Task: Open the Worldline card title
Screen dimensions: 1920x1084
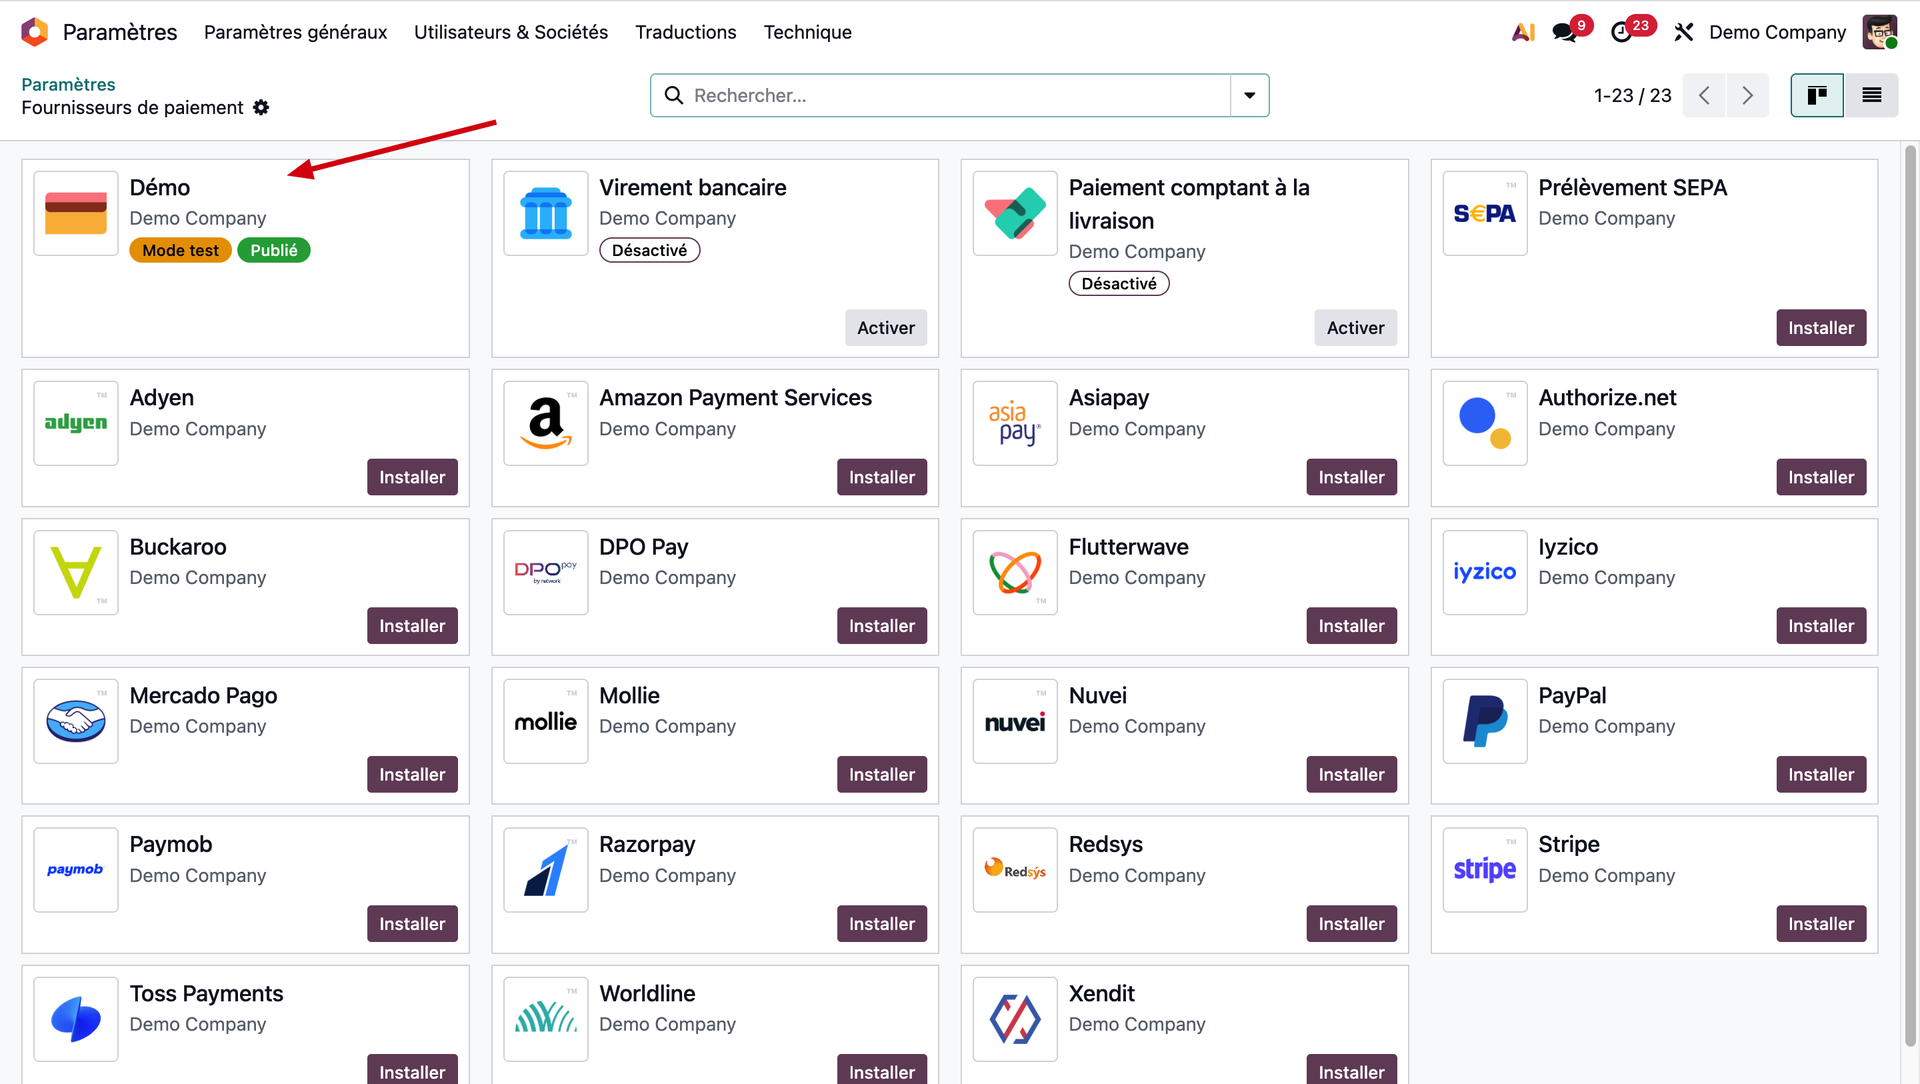Action: pos(647,993)
